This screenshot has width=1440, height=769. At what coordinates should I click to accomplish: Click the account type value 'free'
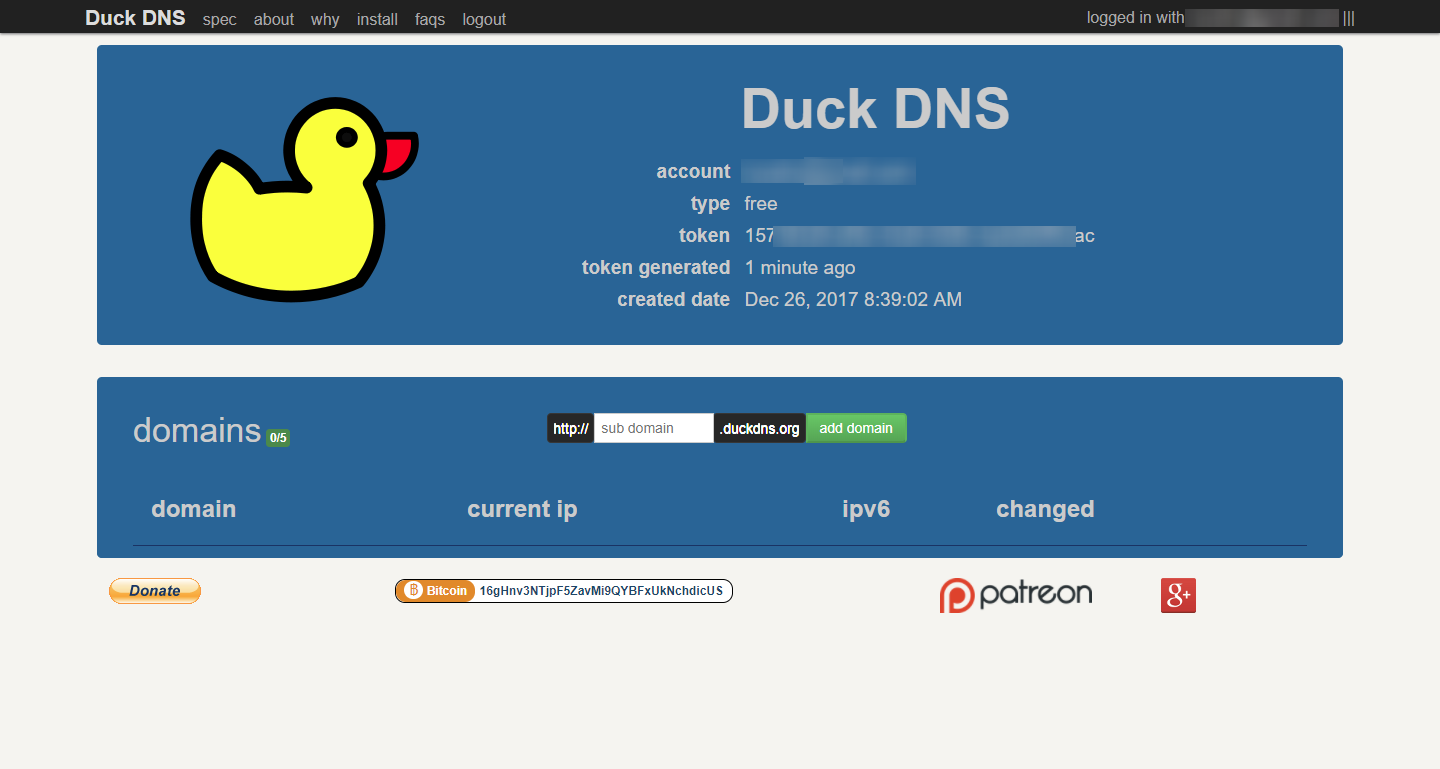(761, 204)
